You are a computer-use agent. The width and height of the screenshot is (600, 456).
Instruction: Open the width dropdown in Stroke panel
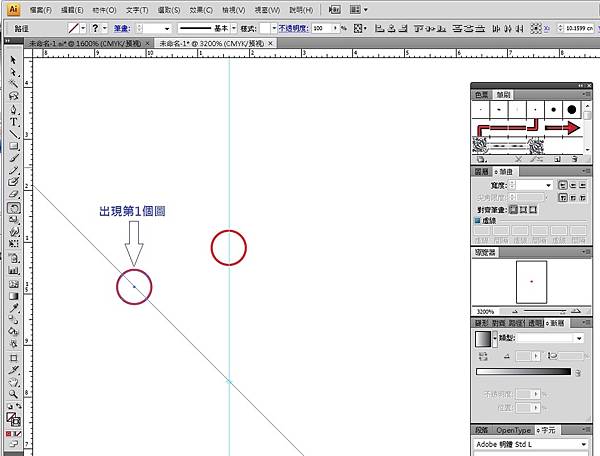coord(548,185)
